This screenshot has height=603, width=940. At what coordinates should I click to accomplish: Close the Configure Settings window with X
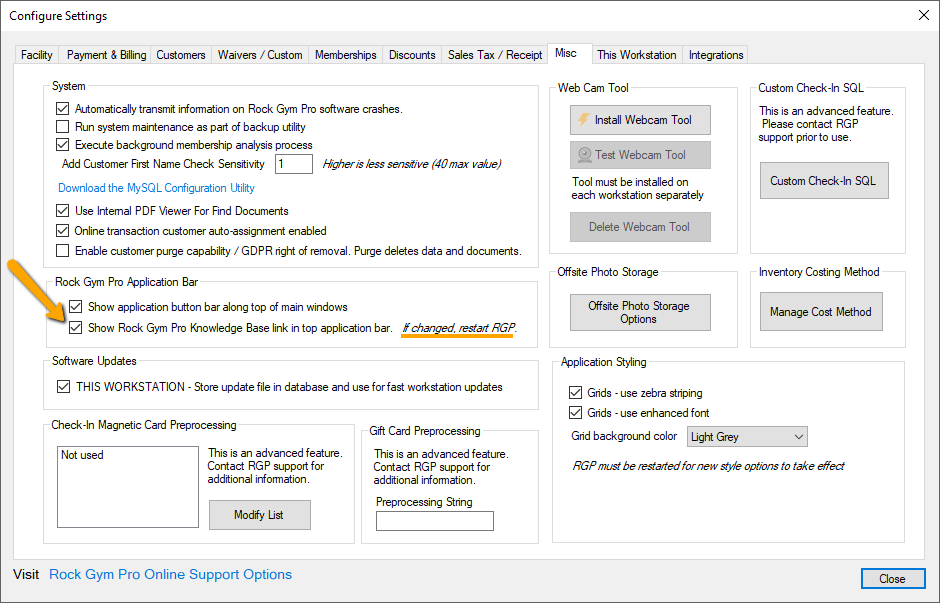coord(924,16)
